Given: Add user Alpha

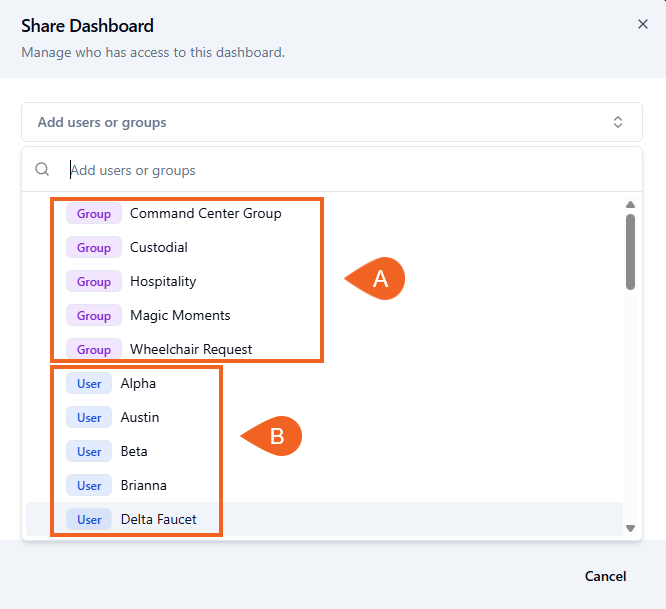Looking at the screenshot, I should tap(325, 383).
